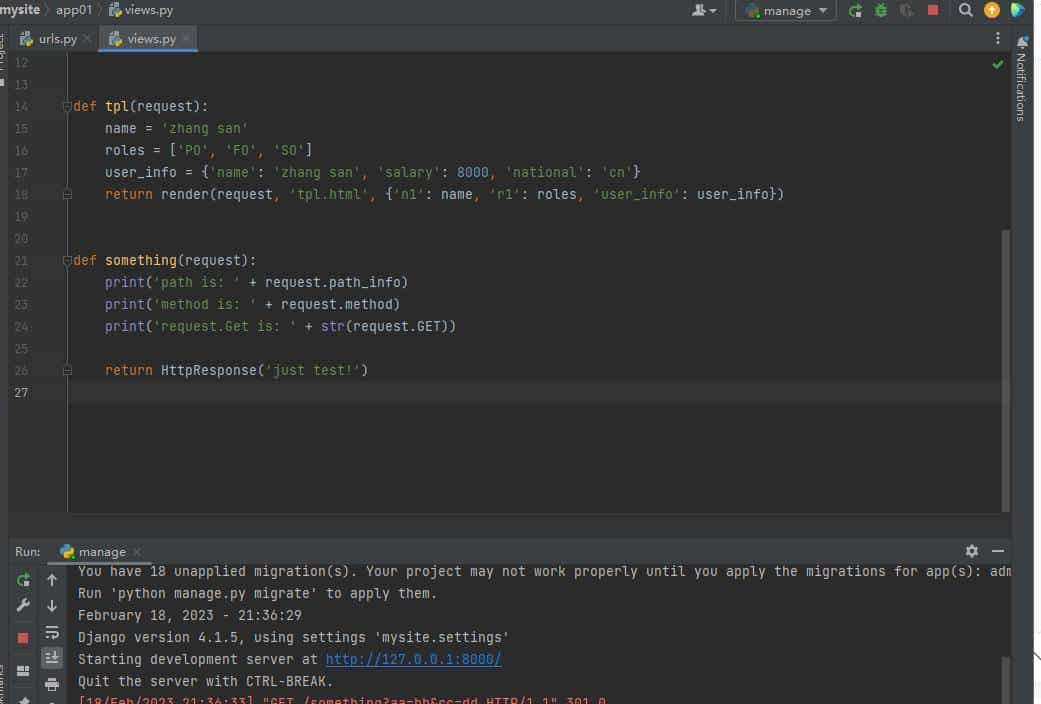Image resolution: width=1041 pixels, height=704 pixels.
Task: Open the manage run configuration dropdown
Action: pyautogui.click(x=786, y=11)
